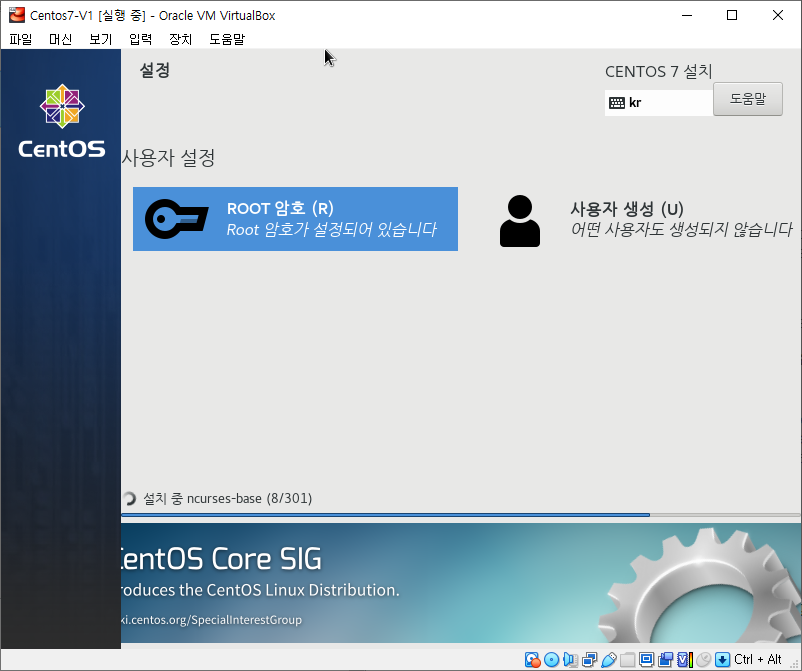
Task: Click the mouse integration status icon
Action: [704, 660]
